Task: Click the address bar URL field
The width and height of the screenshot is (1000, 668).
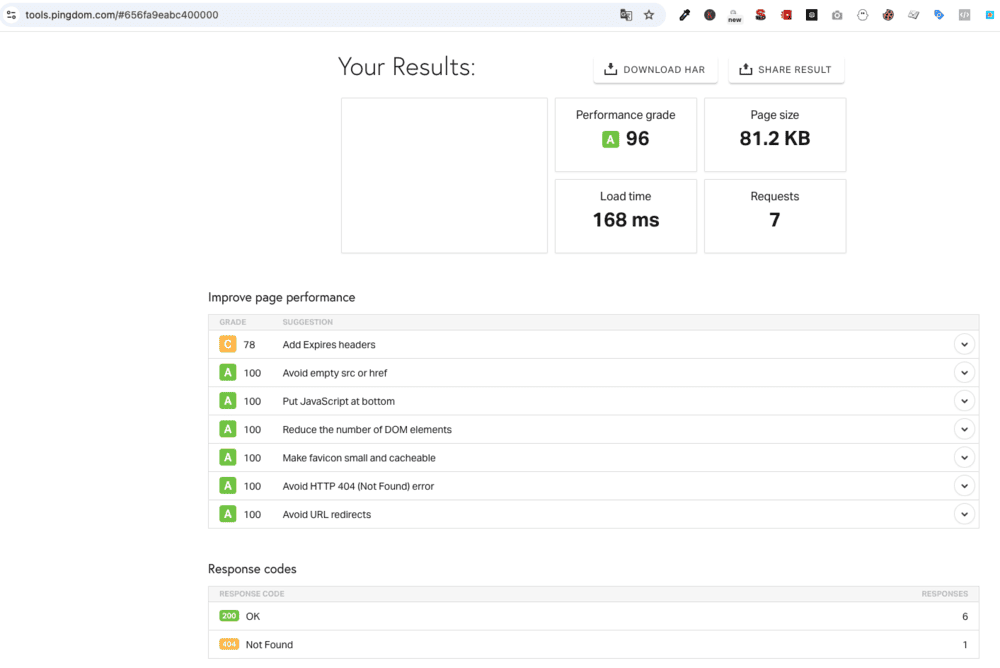Action: 300,15
